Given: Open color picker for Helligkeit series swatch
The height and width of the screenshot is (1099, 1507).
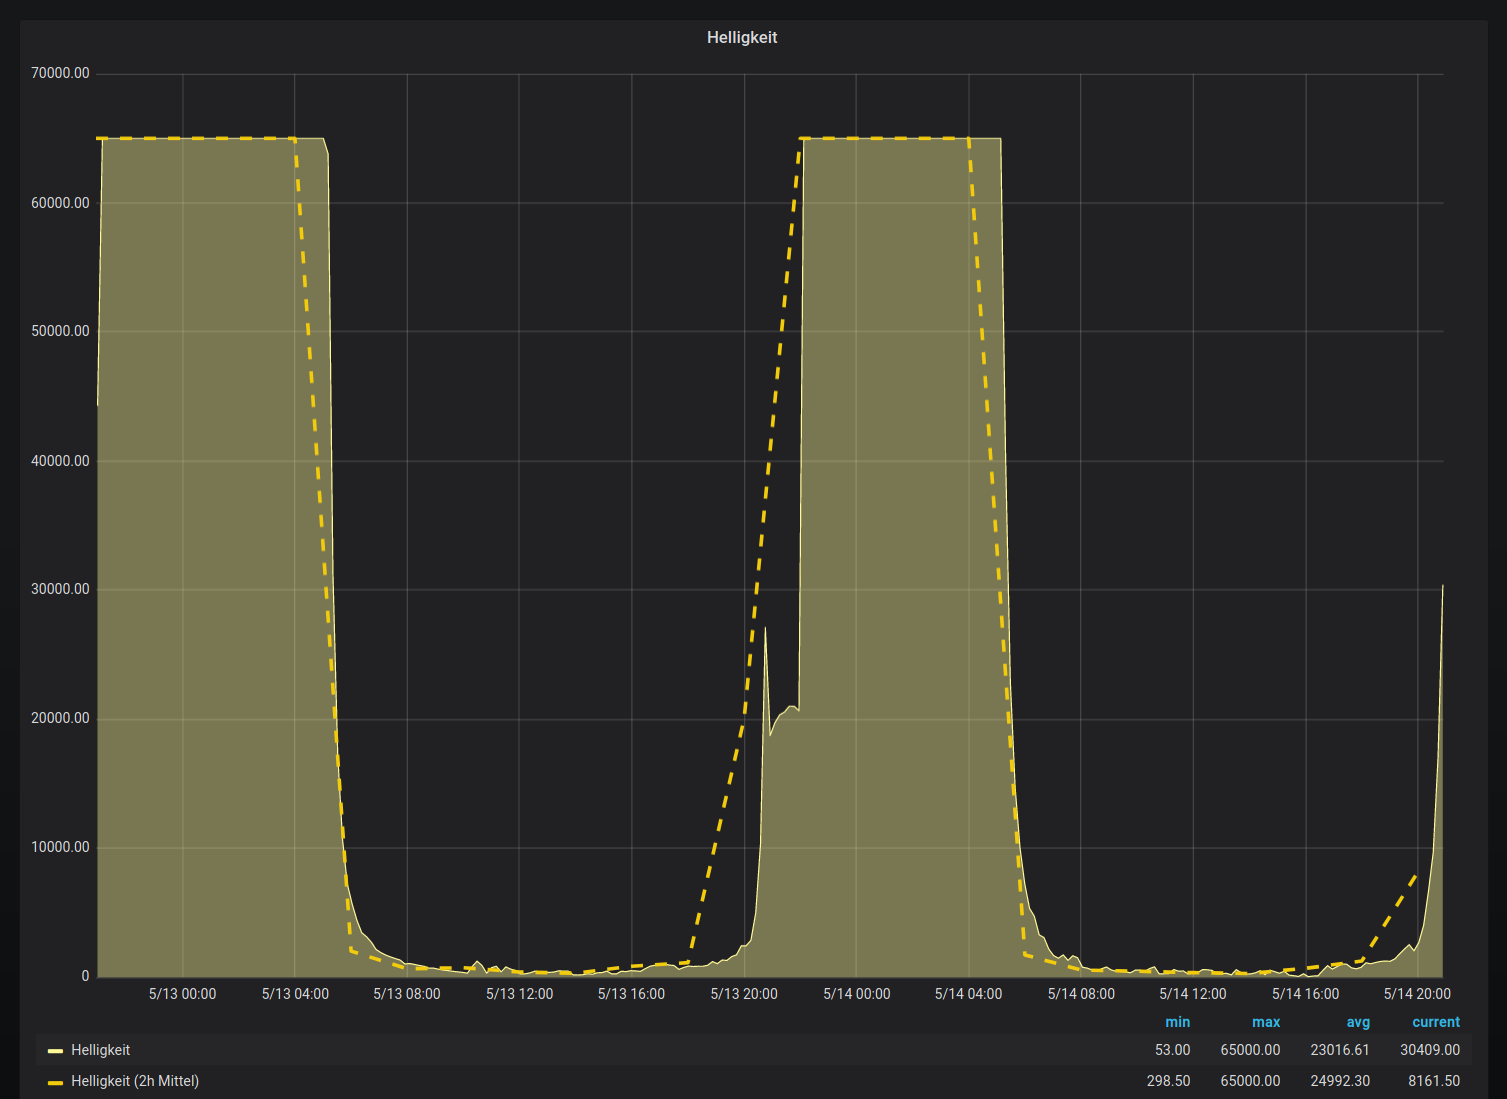Looking at the screenshot, I should point(56,1051).
